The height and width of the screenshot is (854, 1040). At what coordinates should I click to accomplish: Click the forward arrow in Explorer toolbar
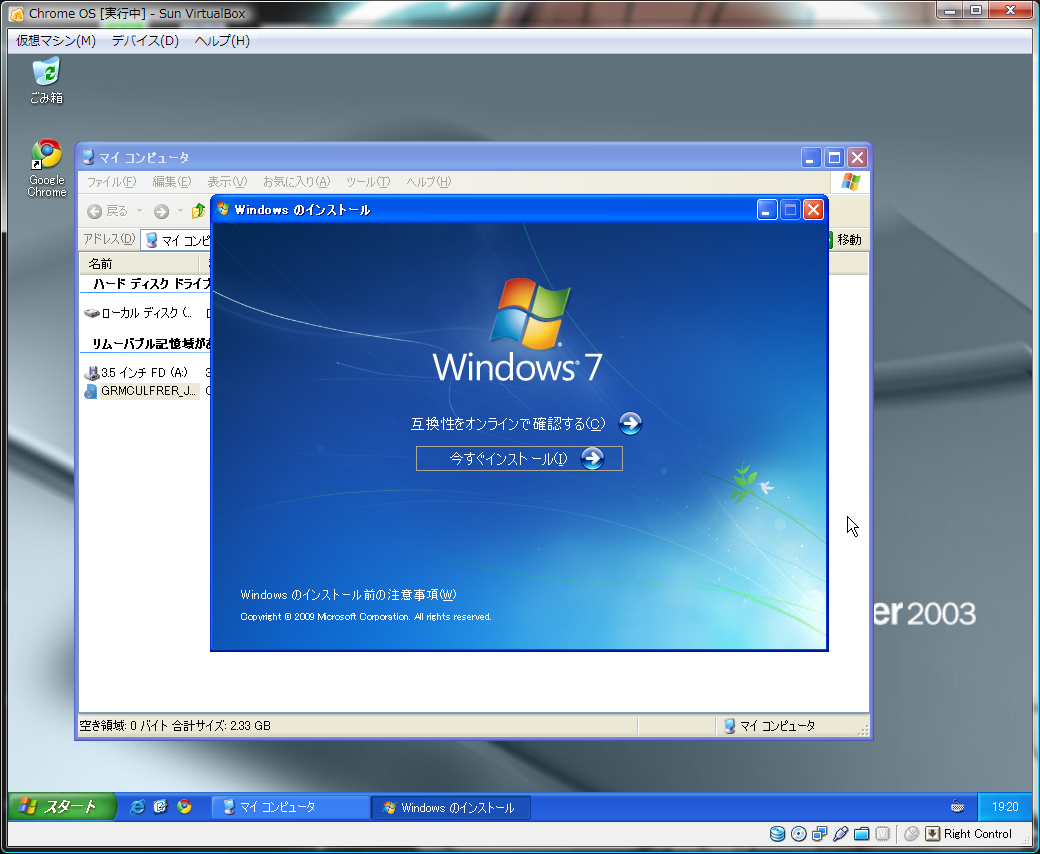(161, 211)
